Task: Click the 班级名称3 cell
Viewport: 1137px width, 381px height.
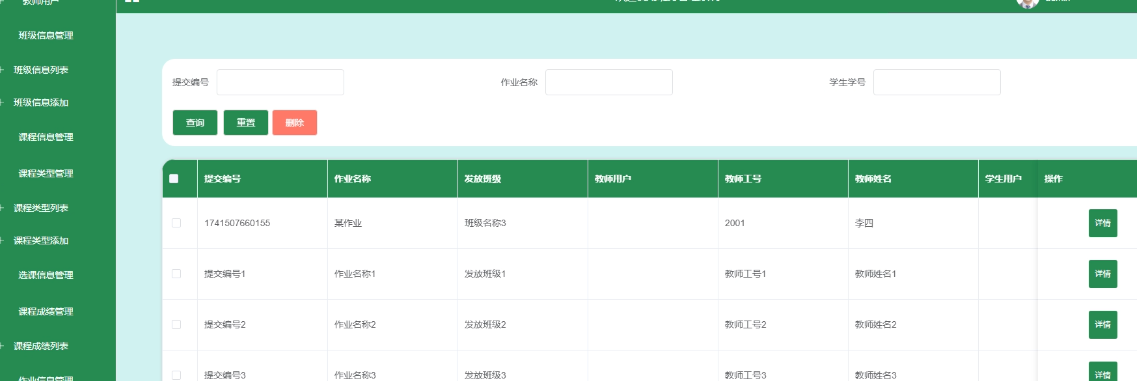Action: click(485, 223)
